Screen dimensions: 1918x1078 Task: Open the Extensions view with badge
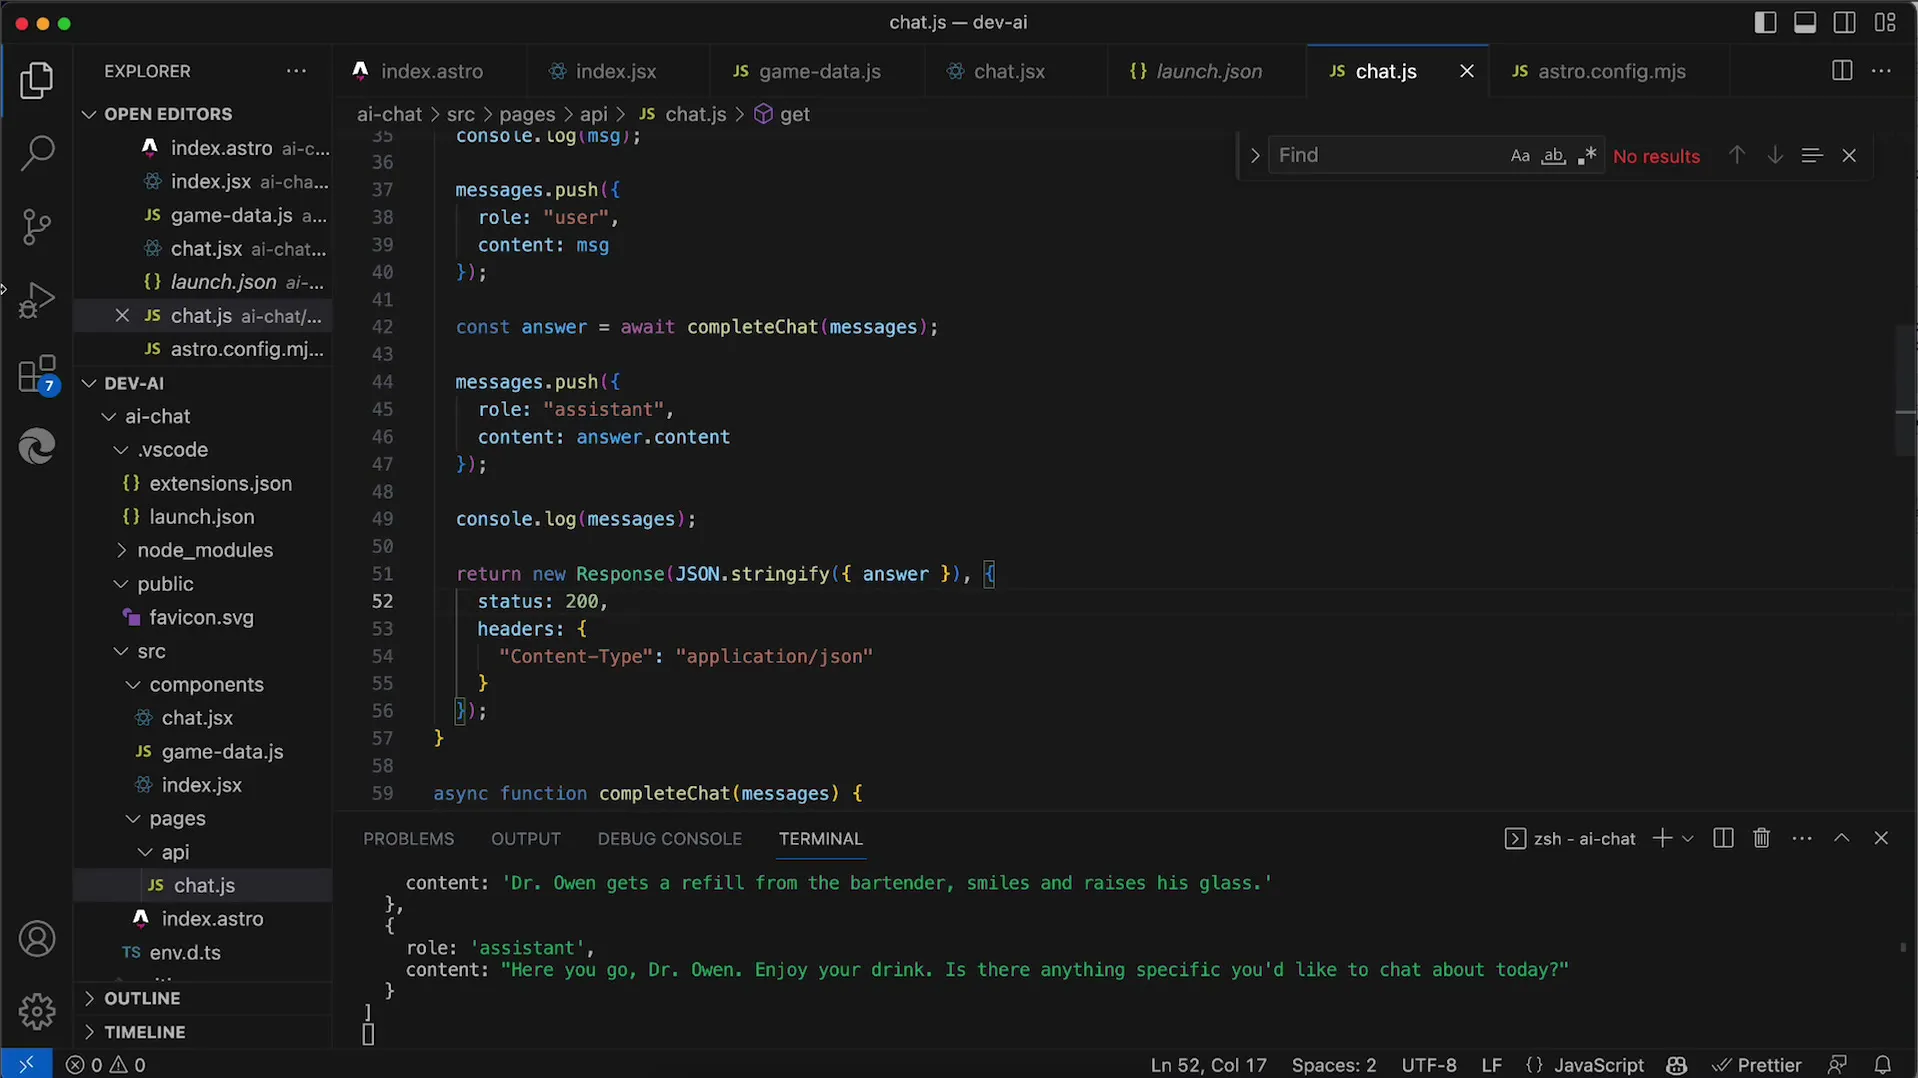click(x=37, y=375)
